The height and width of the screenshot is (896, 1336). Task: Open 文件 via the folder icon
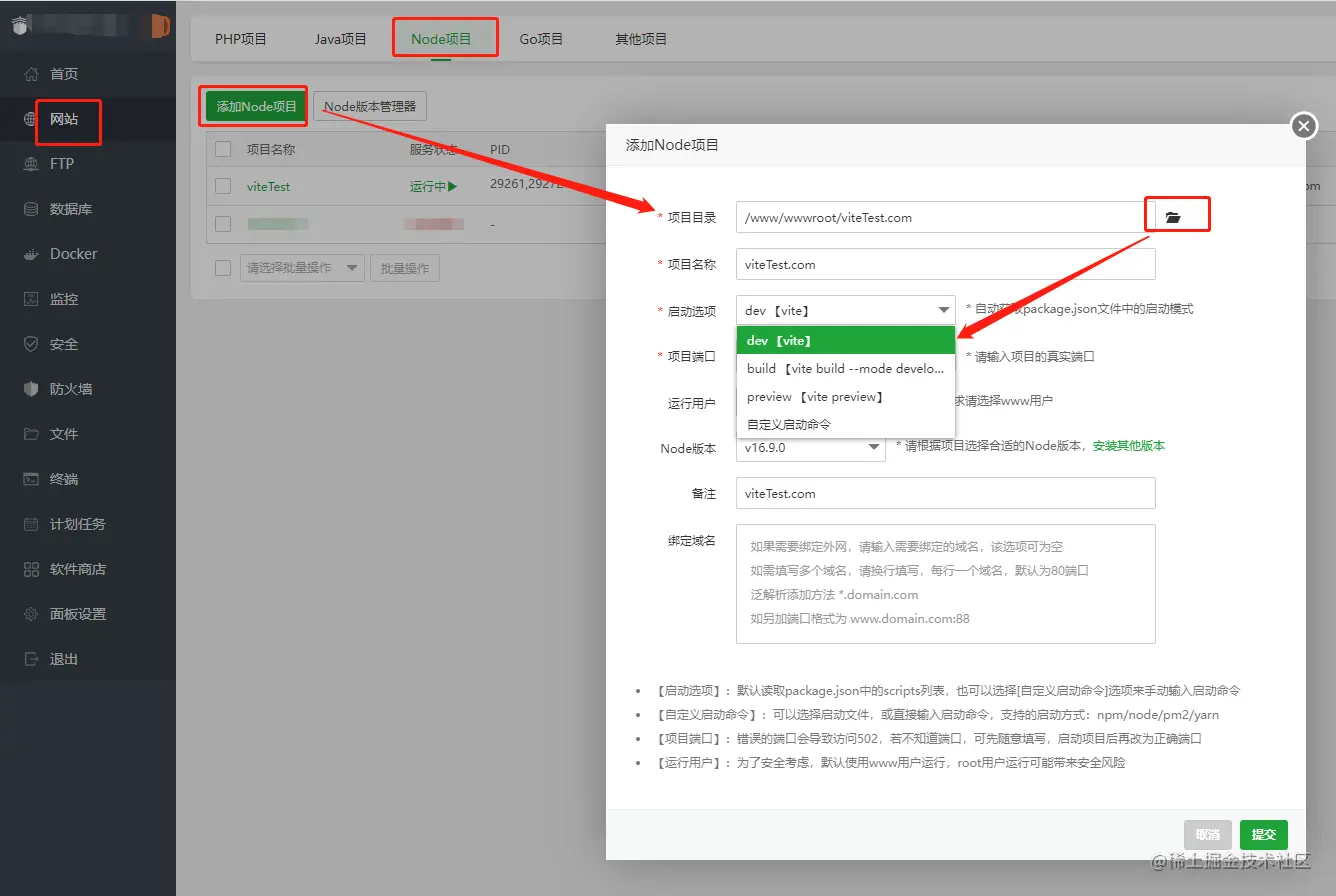31,434
